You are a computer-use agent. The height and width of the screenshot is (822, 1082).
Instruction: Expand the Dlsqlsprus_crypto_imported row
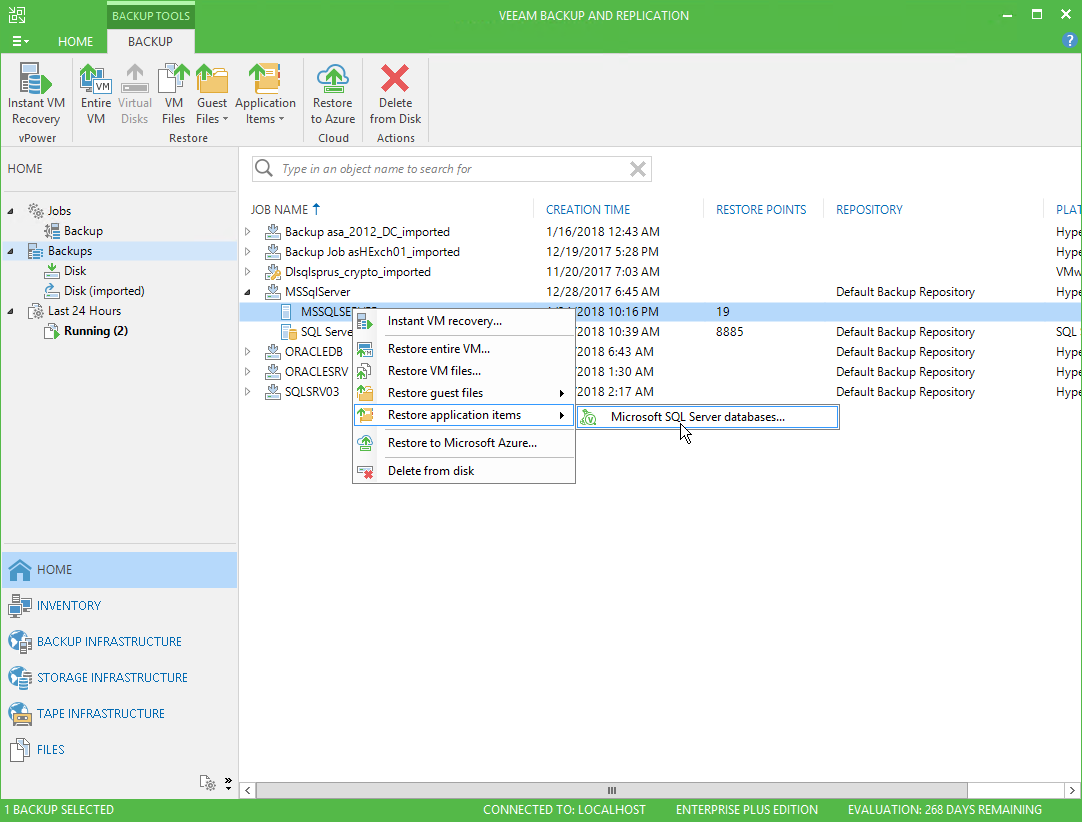248,272
